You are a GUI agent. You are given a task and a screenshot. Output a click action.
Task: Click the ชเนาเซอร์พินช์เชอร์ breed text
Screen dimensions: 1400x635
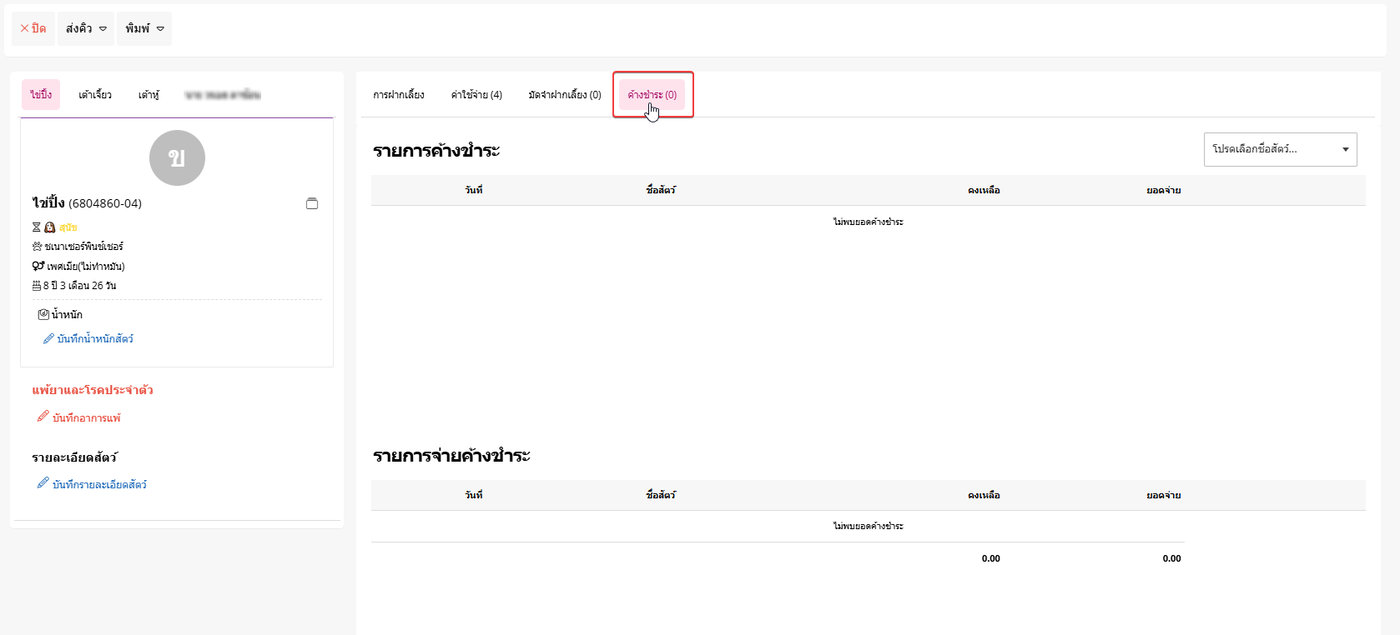(84, 246)
